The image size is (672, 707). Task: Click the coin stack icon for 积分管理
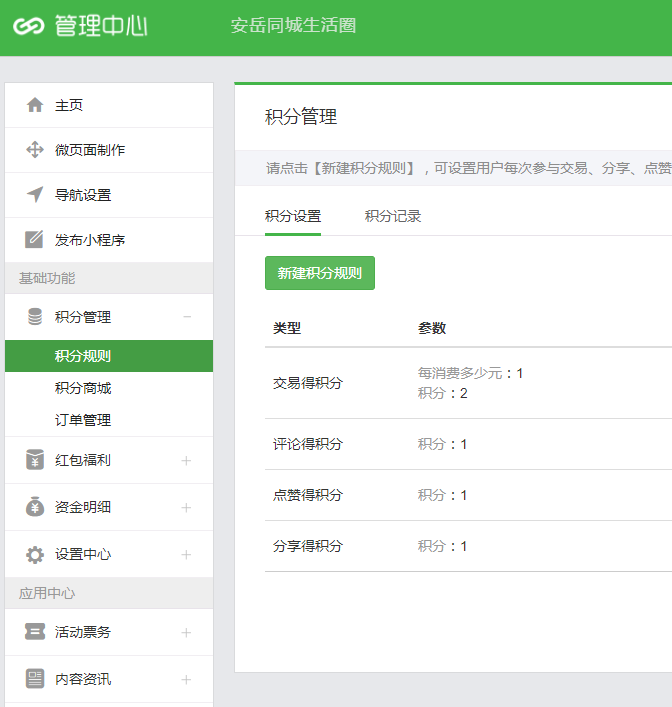tap(35, 317)
